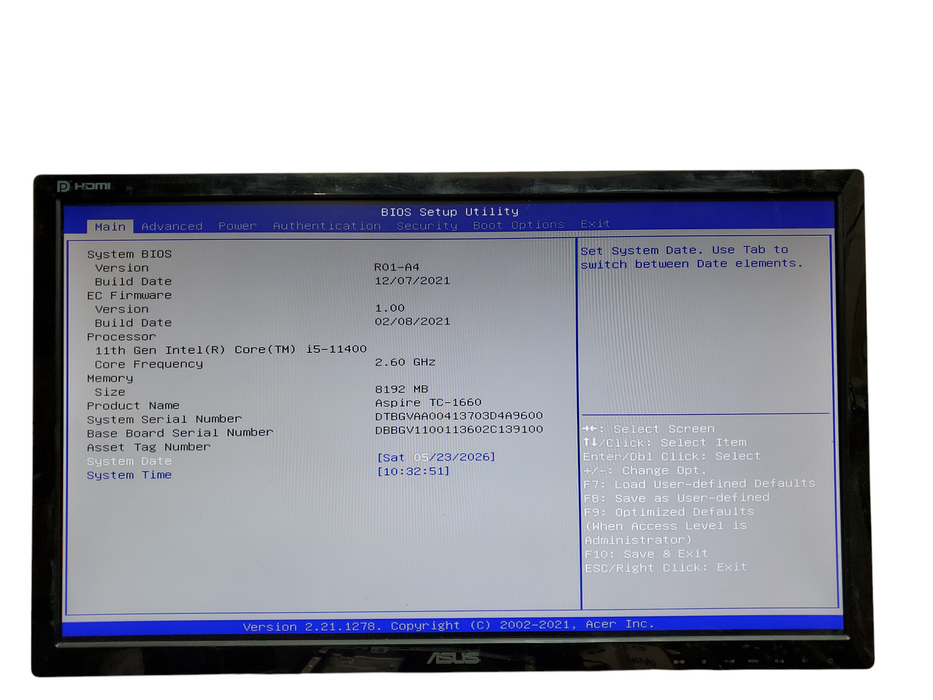Click the System Serial Number label

164,419
